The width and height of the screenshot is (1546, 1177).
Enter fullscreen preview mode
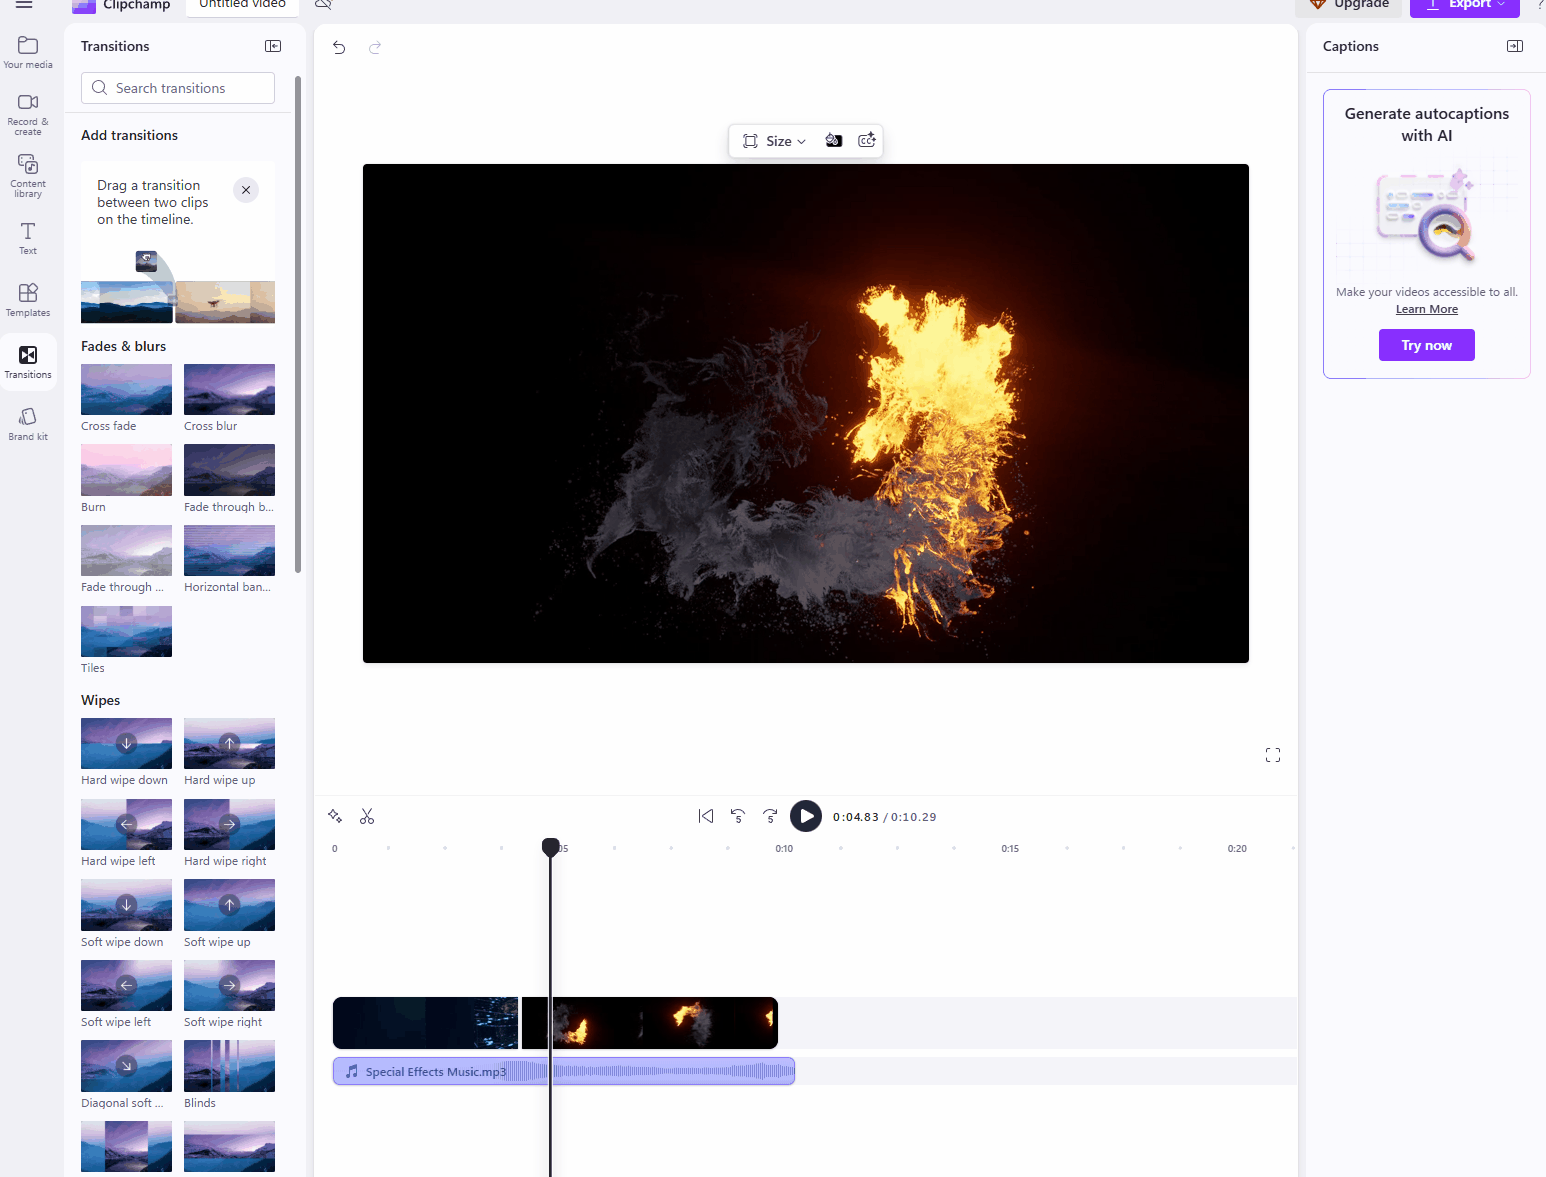coord(1272,754)
